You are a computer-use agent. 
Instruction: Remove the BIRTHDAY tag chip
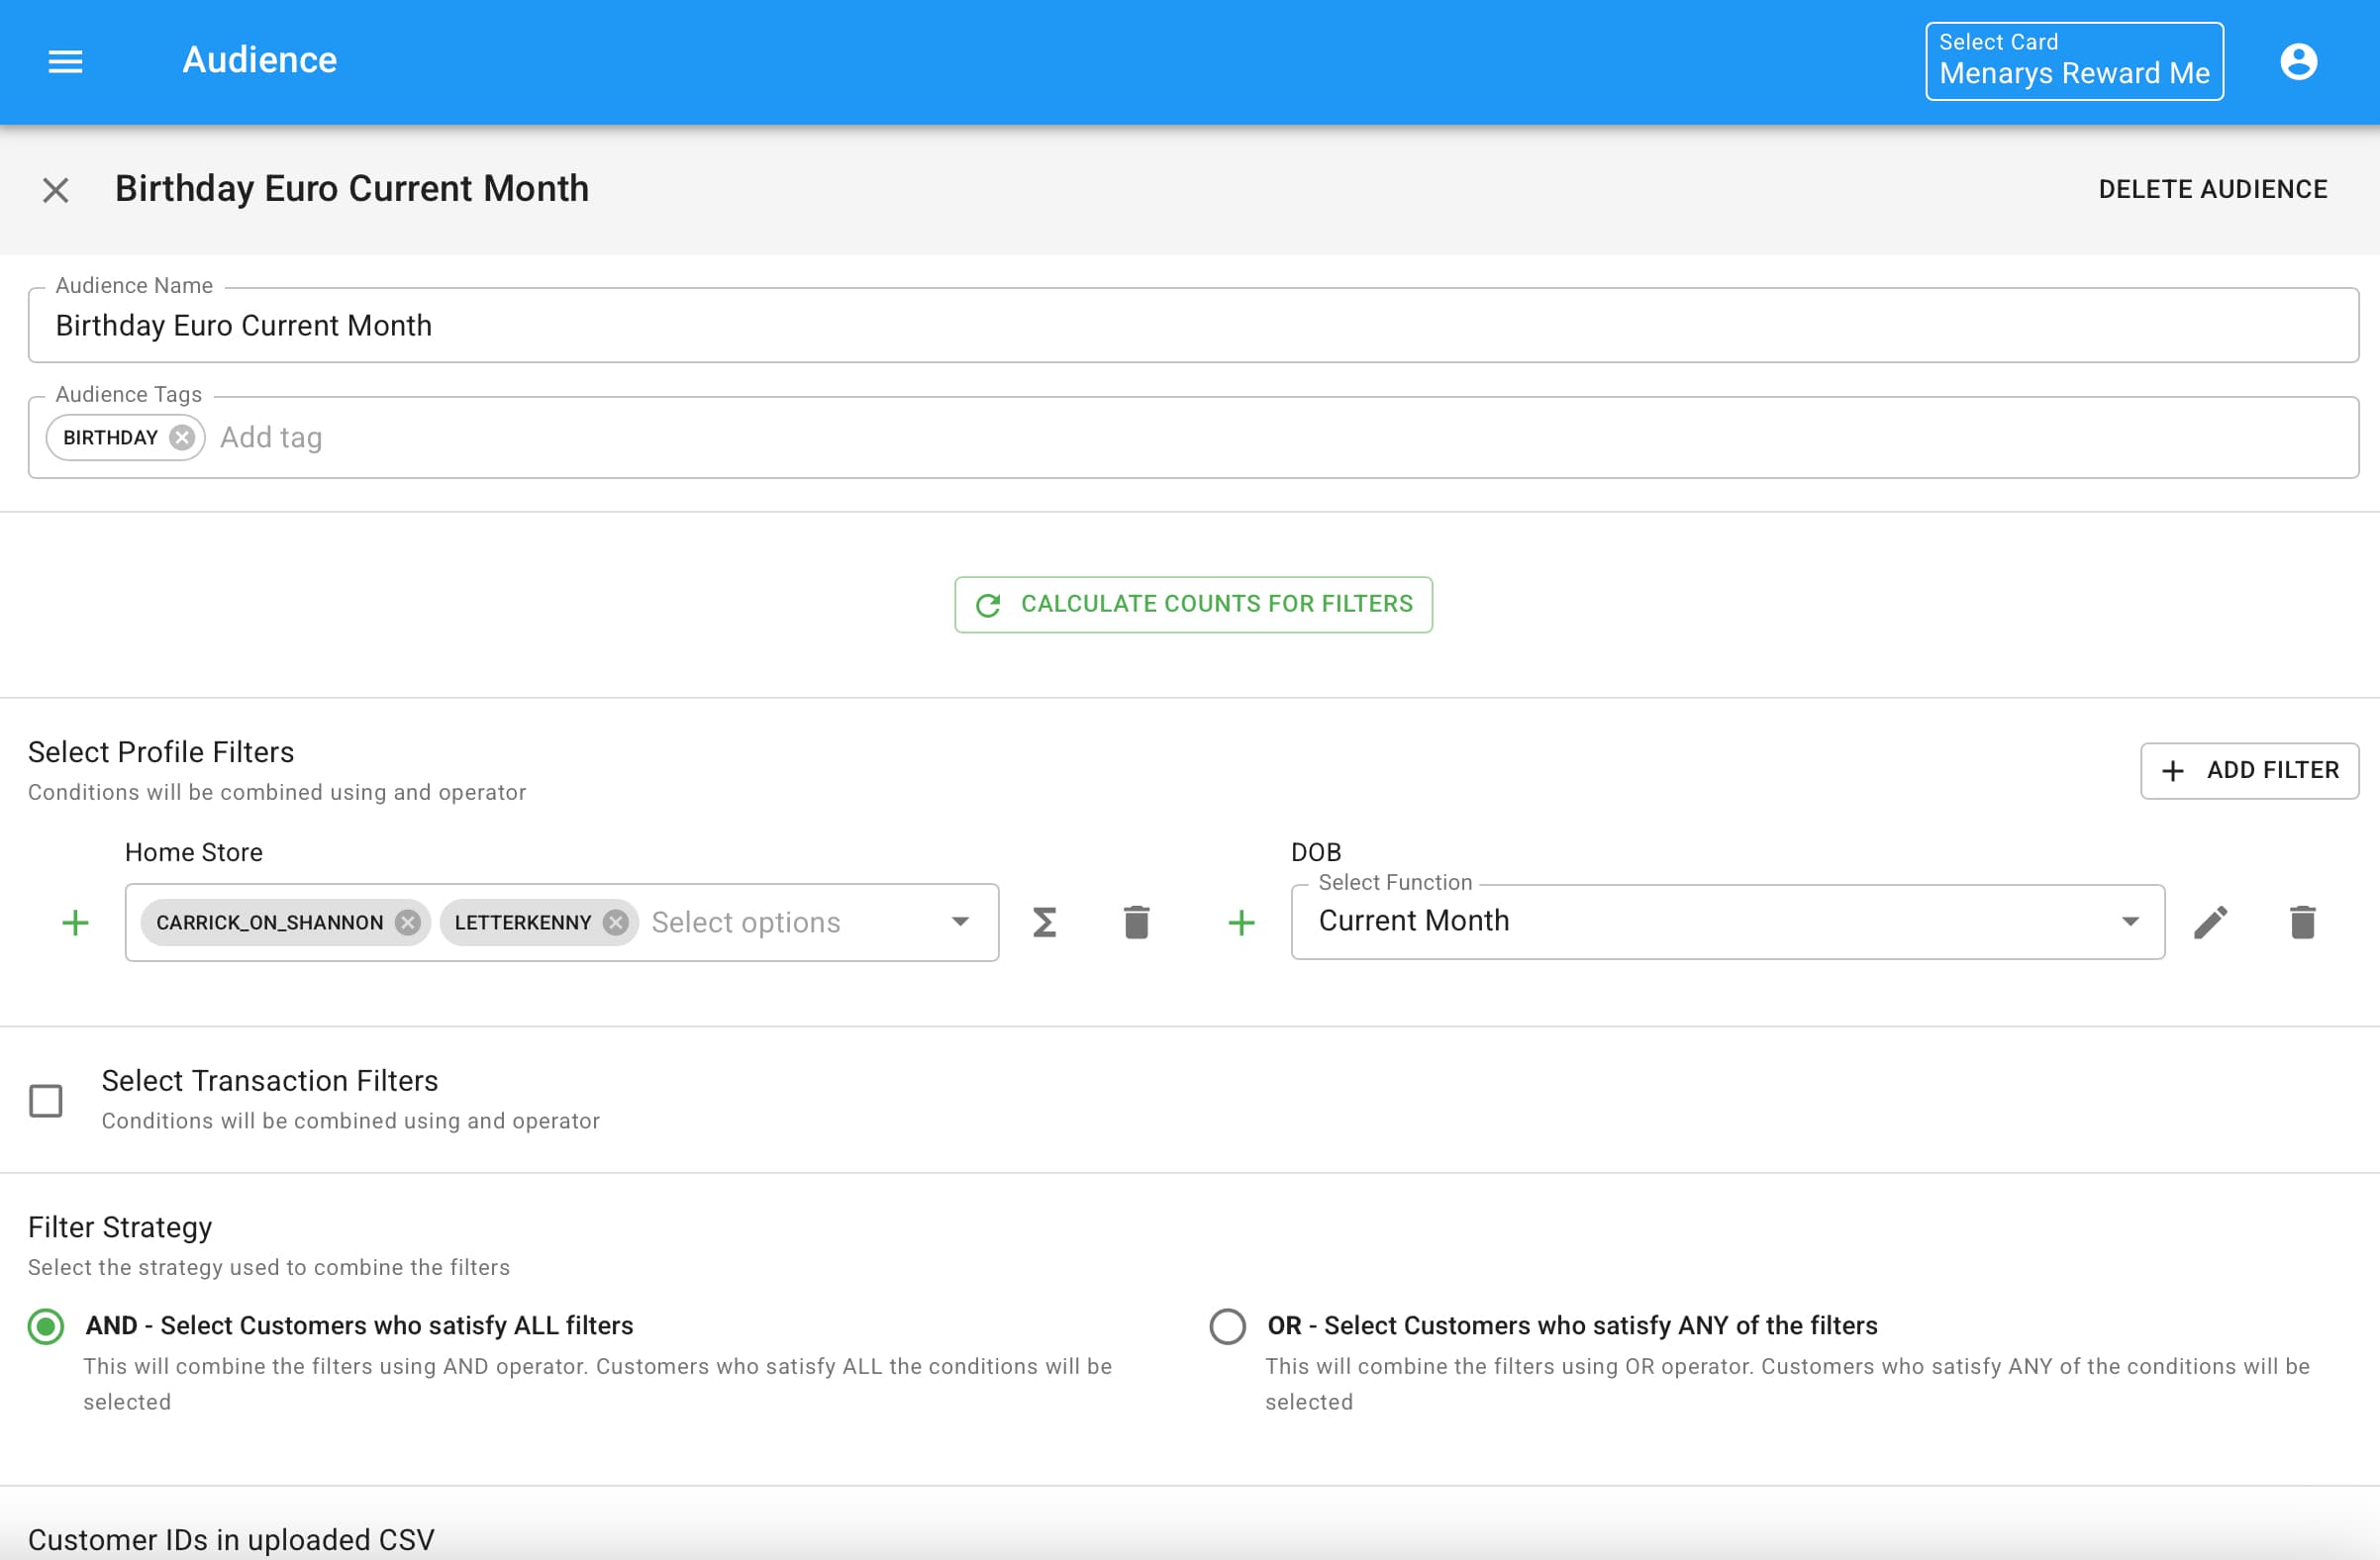click(x=181, y=437)
